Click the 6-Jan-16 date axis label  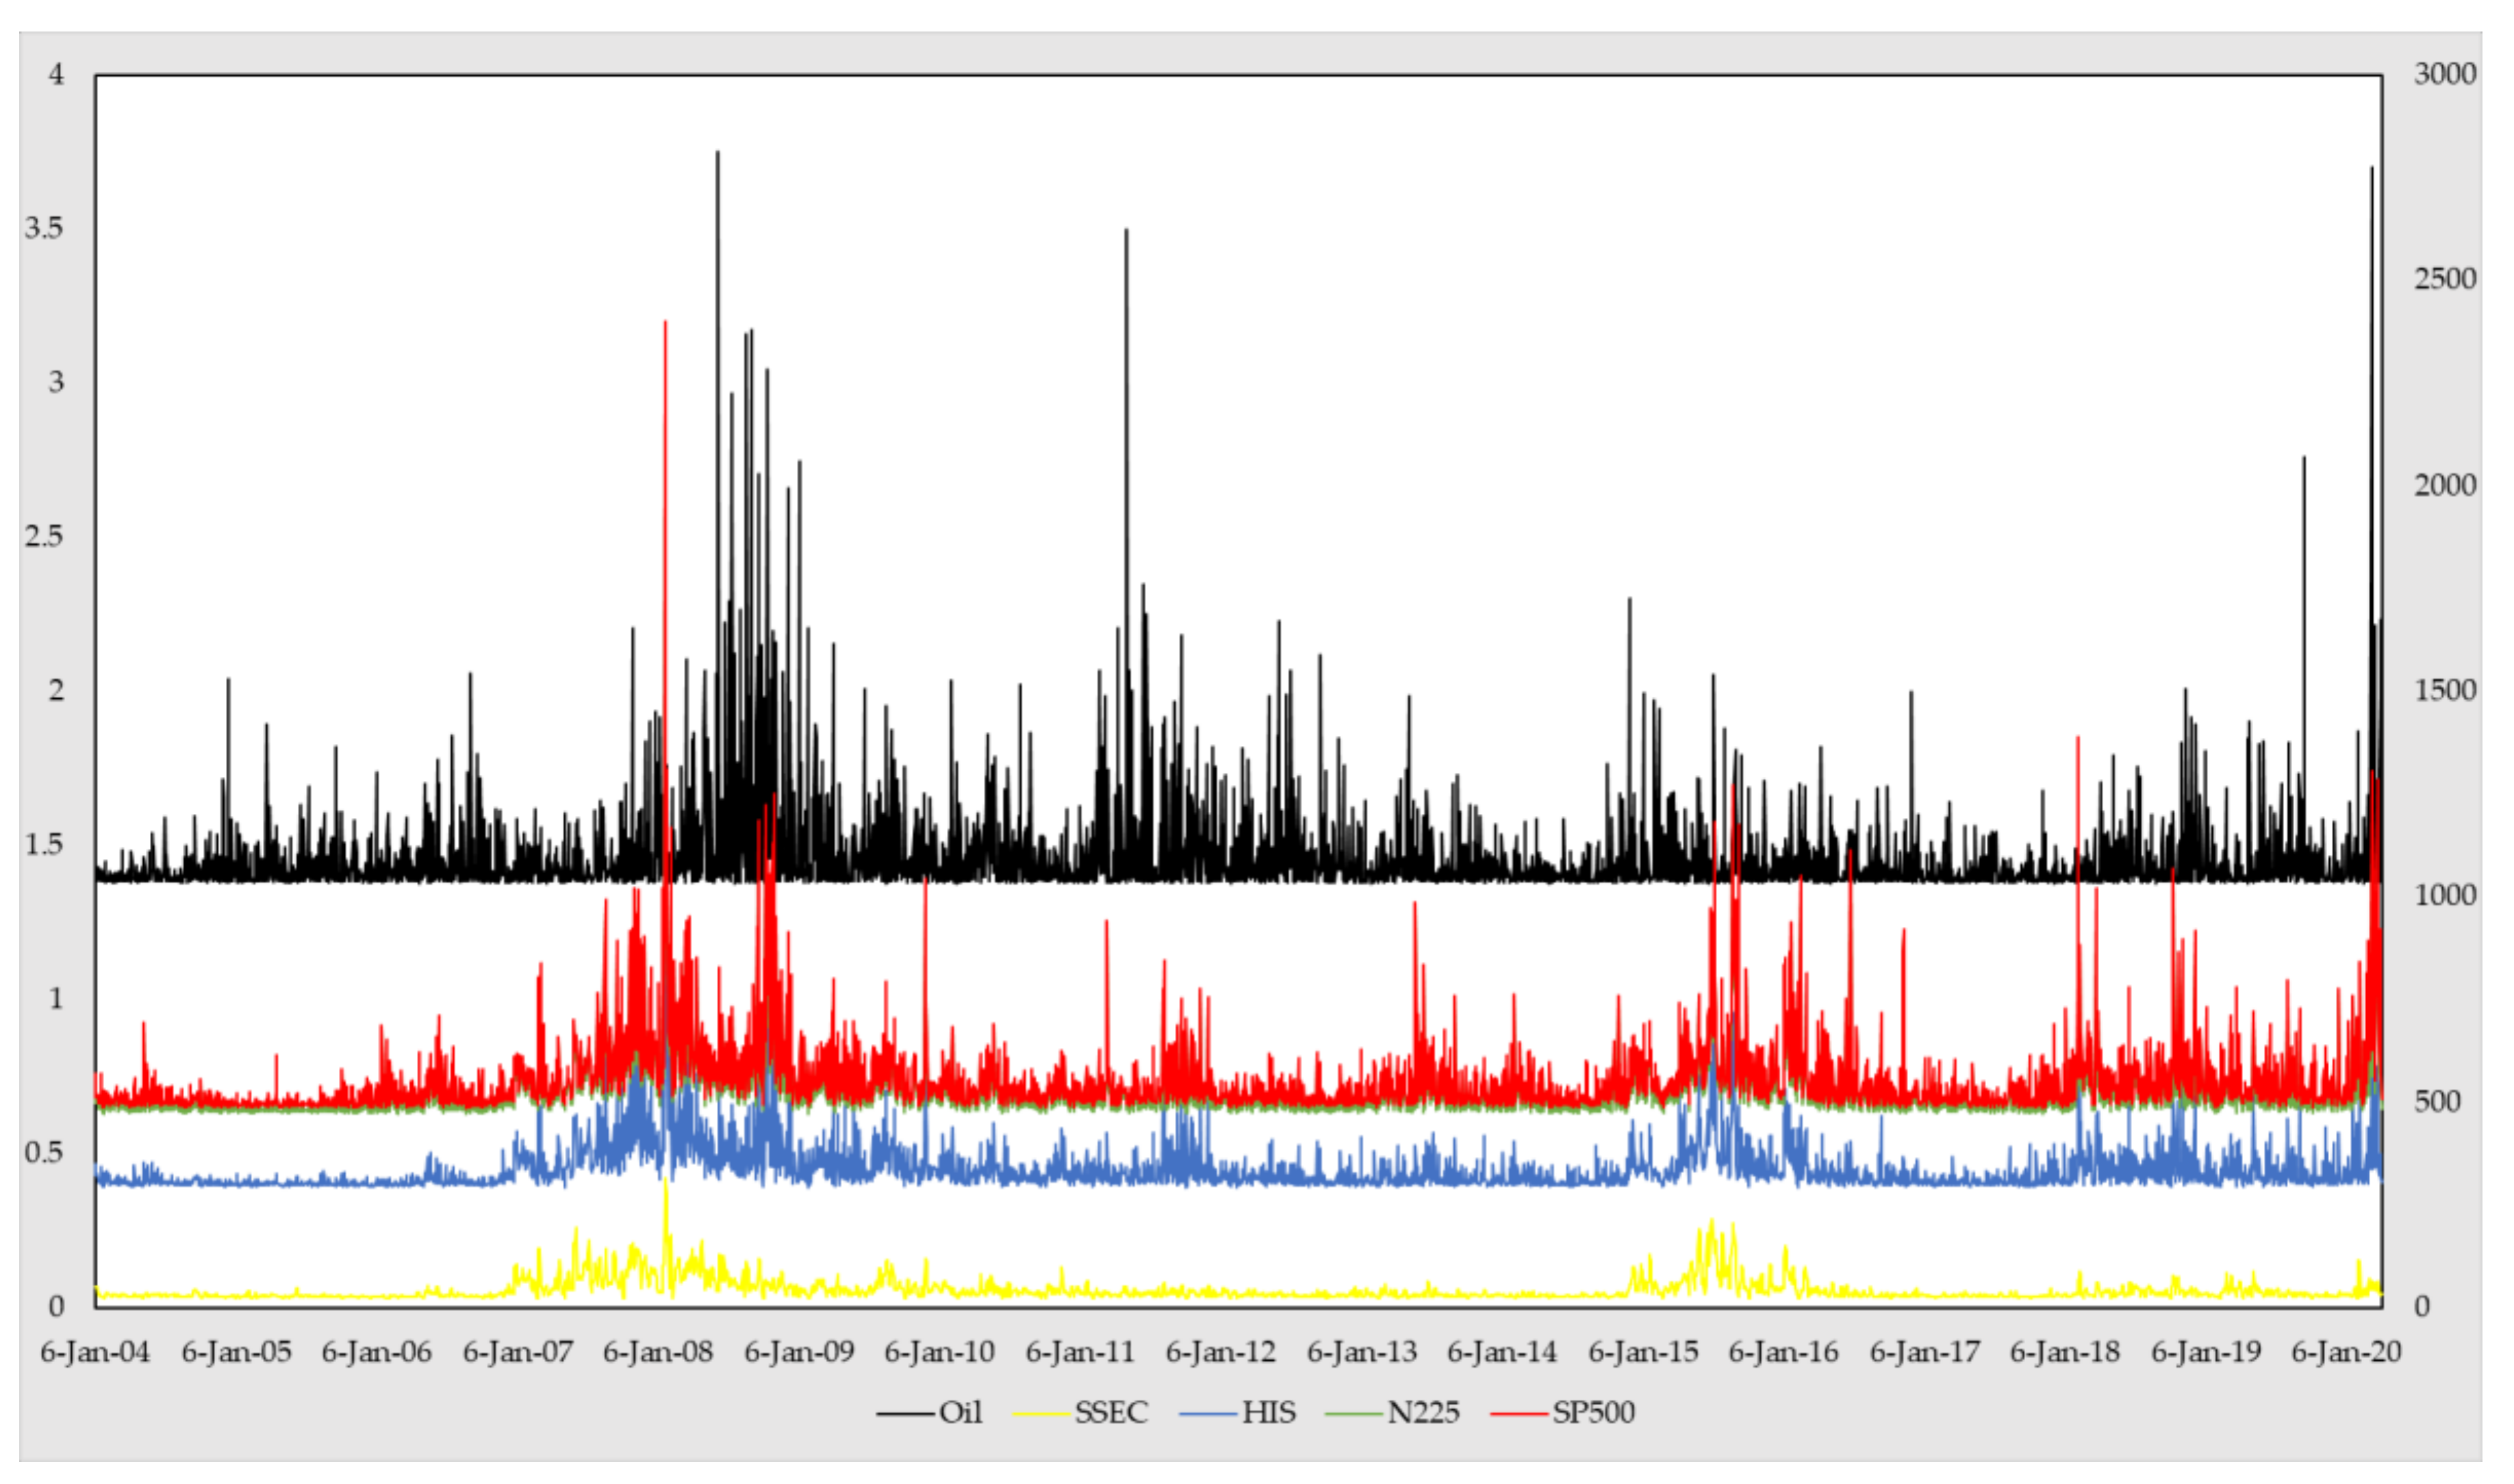click(x=1783, y=1352)
